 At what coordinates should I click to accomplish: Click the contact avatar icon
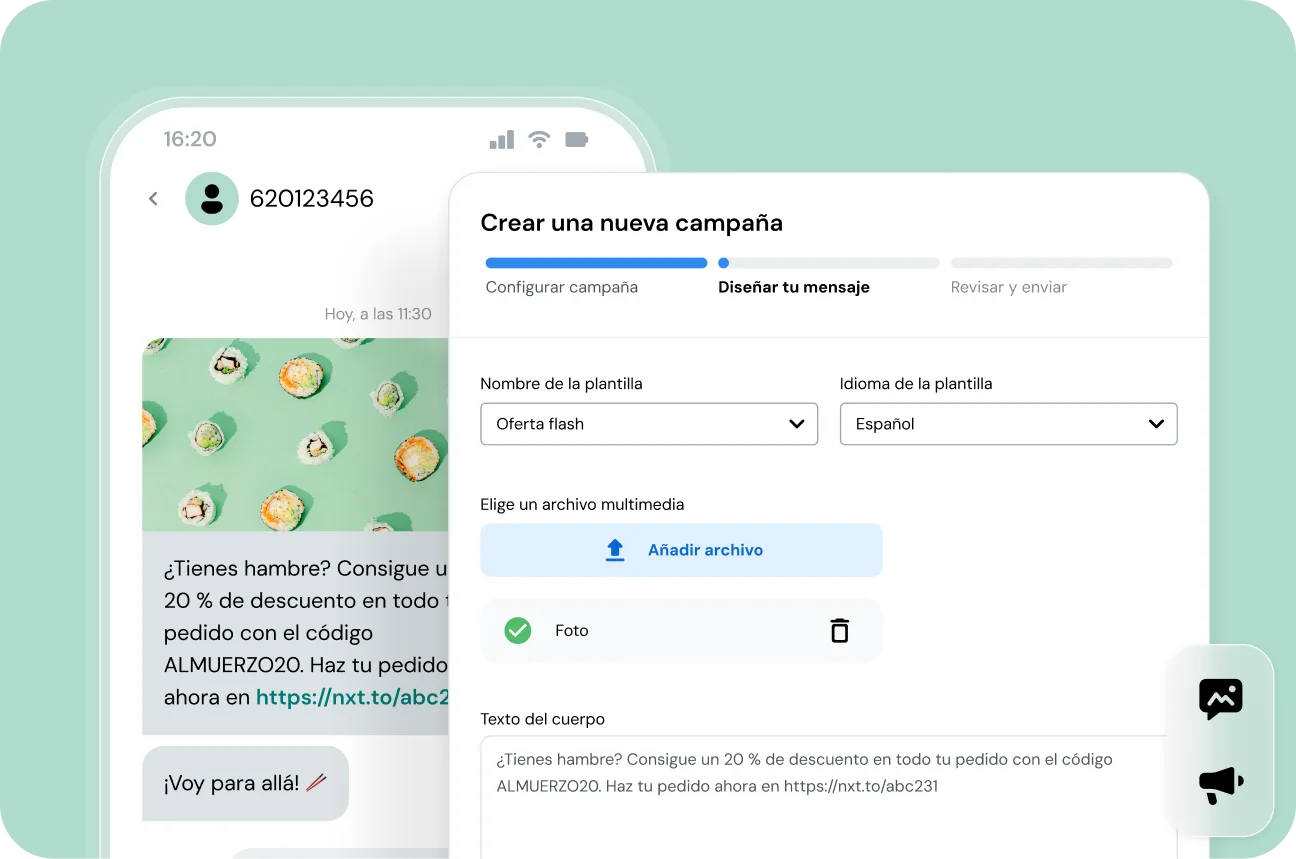211,198
